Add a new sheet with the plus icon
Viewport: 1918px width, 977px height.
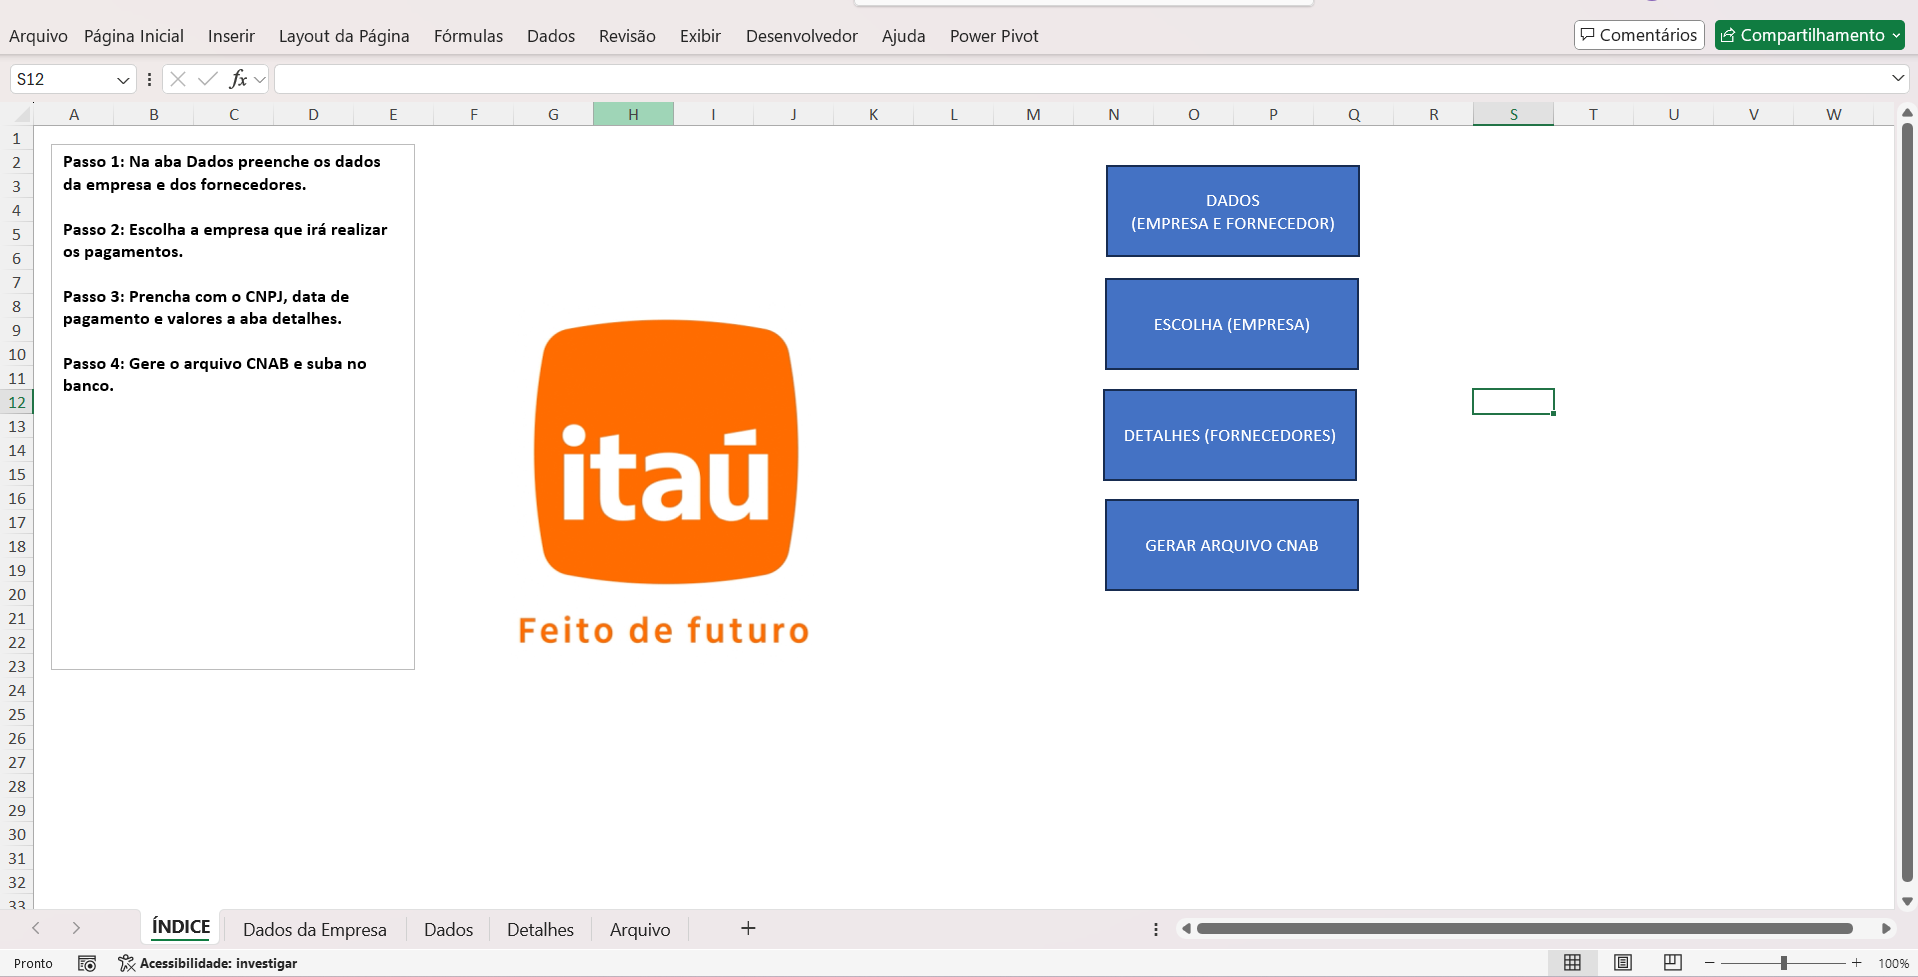click(x=747, y=928)
